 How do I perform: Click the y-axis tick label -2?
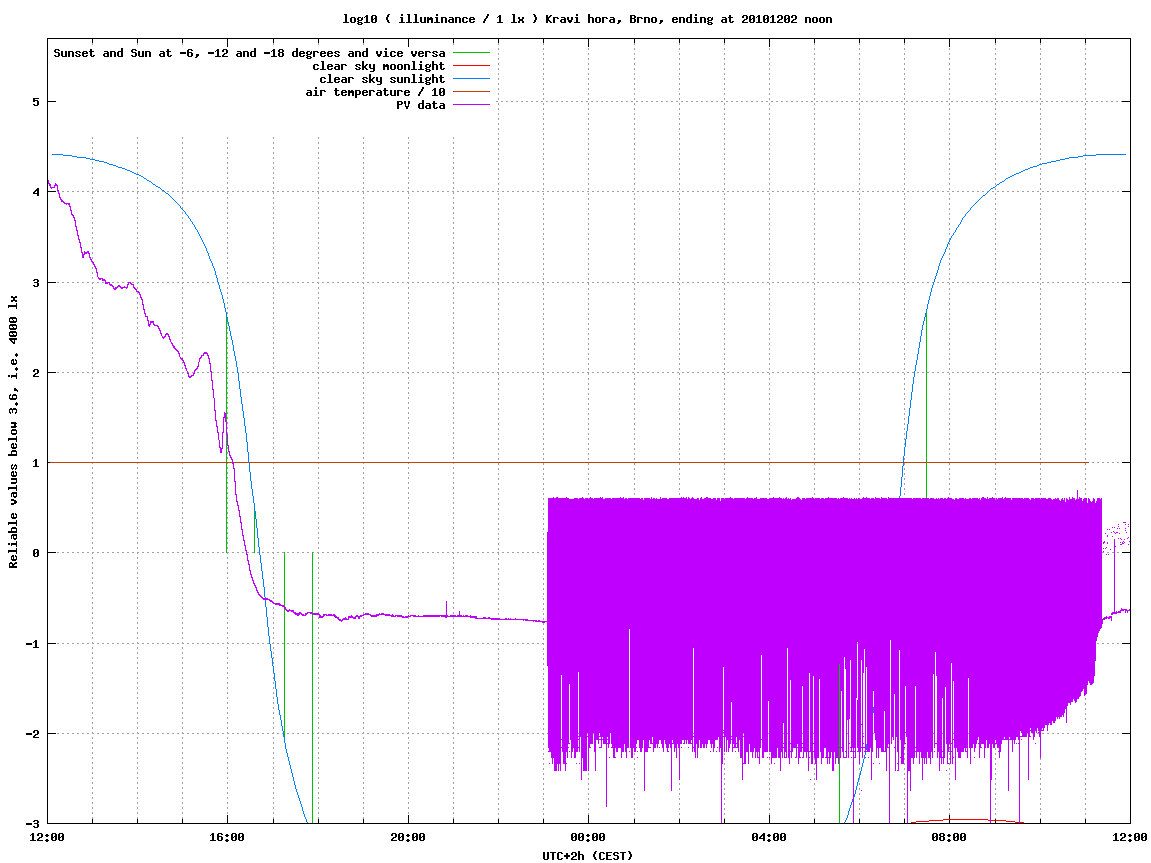pyautogui.click(x=32, y=734)
